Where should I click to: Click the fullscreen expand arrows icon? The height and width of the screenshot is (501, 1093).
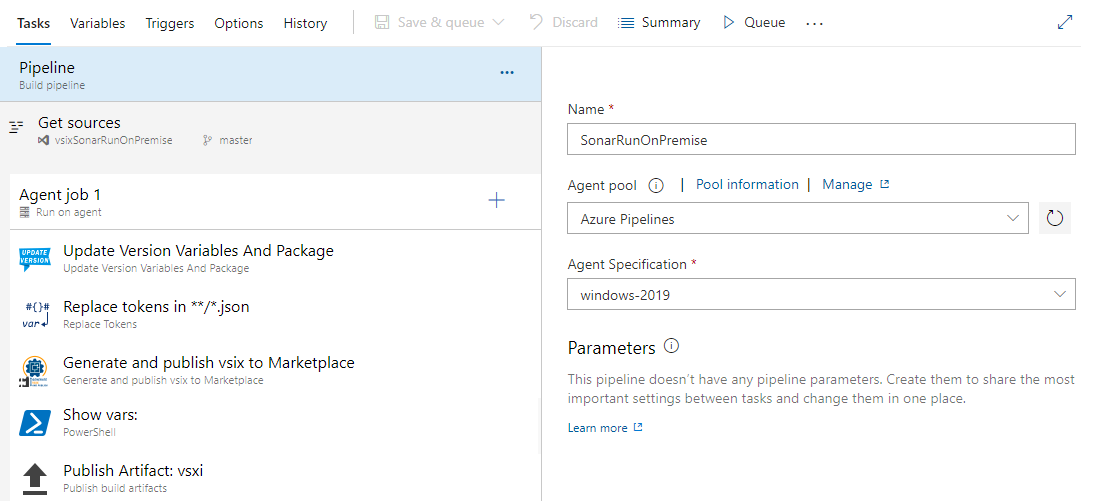tap(1065, 22)
